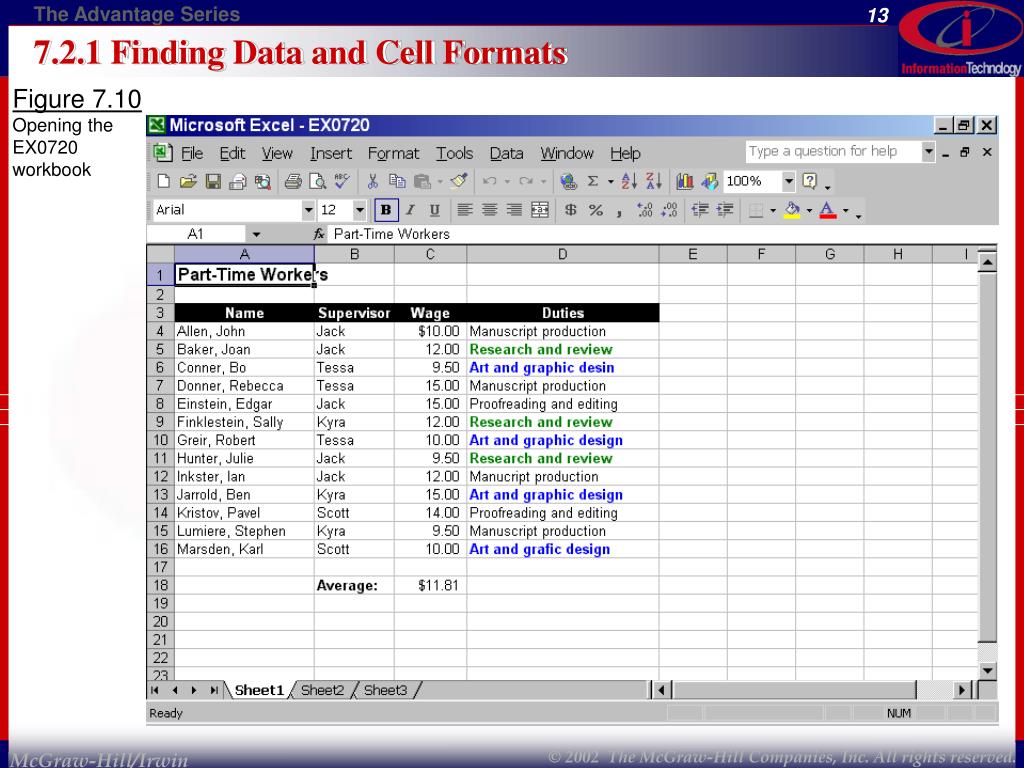Paste from the clipboard
Image resolution: width=1024 pixels, height=768 pixels.
click(x=422, y=182)
